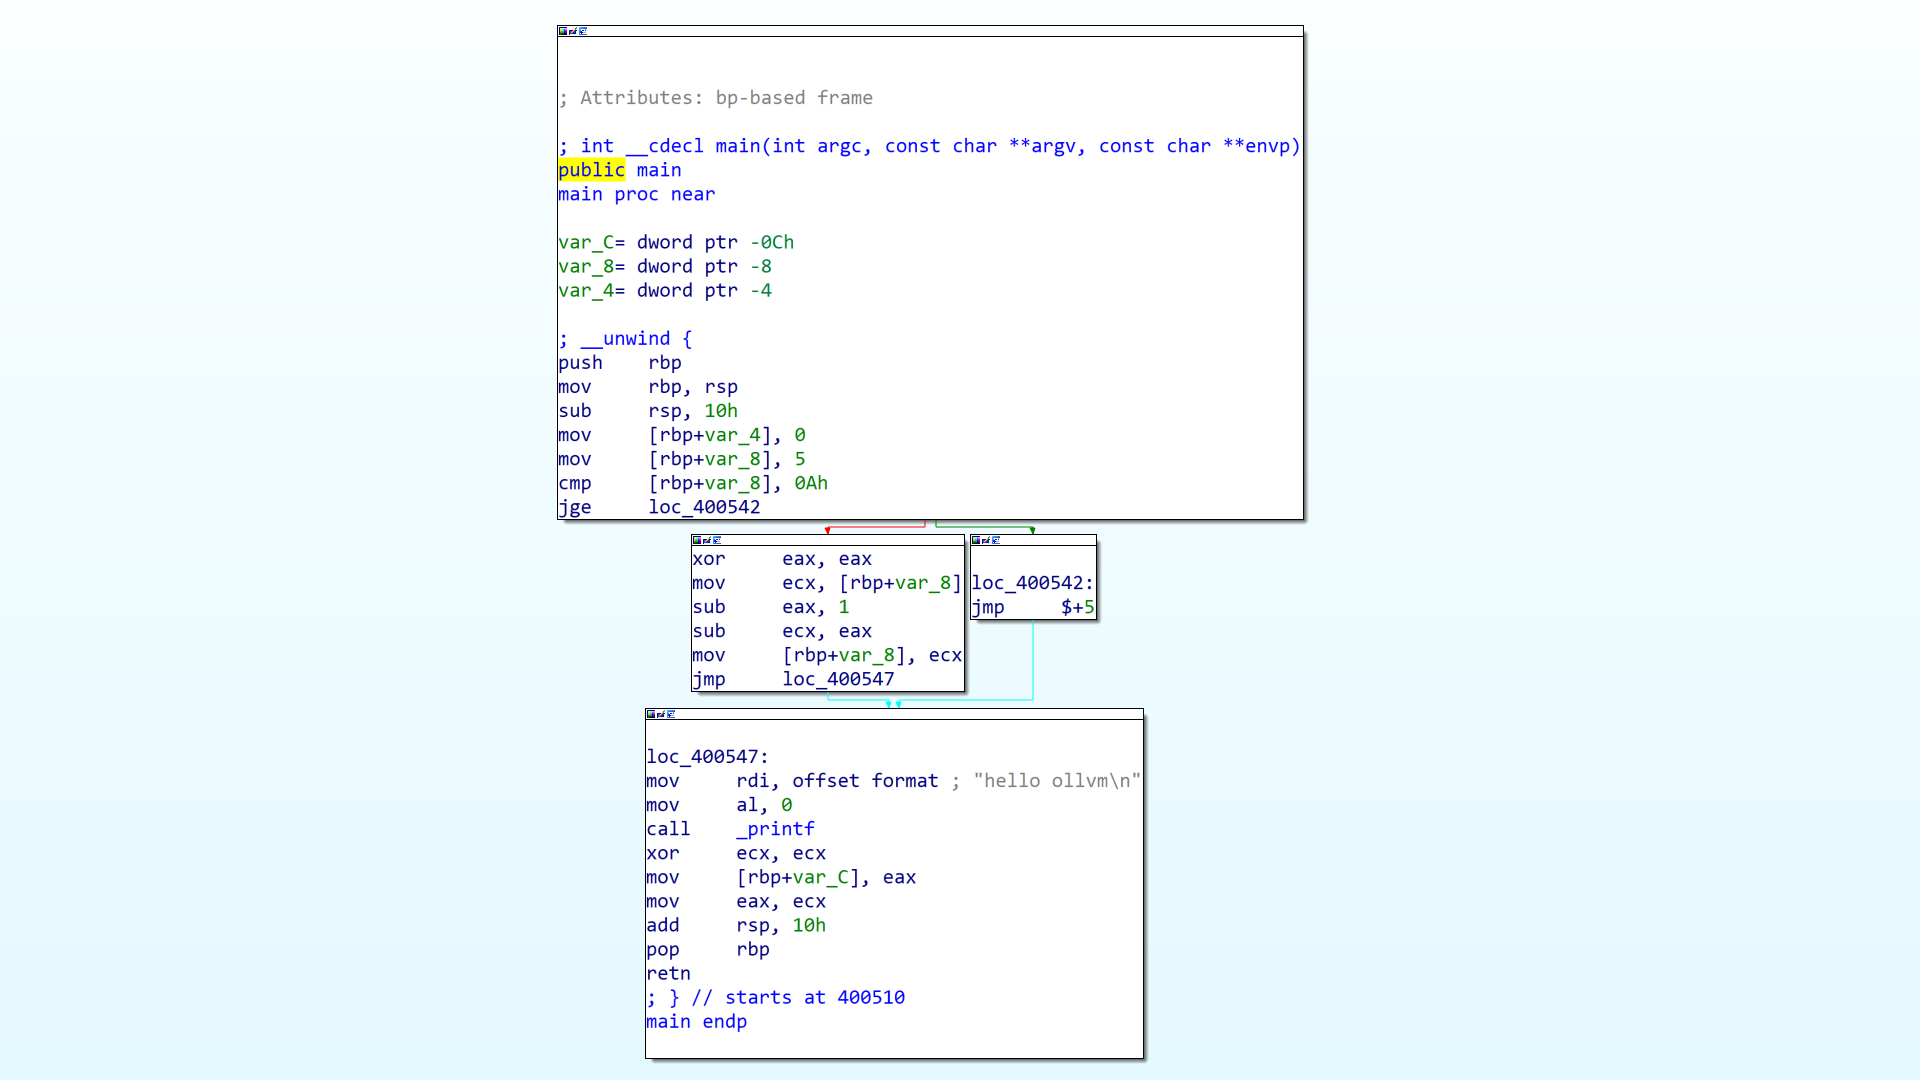Click pencil edit icon in main entry node header
The image size is (1920, 1080).
(x=573, y=31)
